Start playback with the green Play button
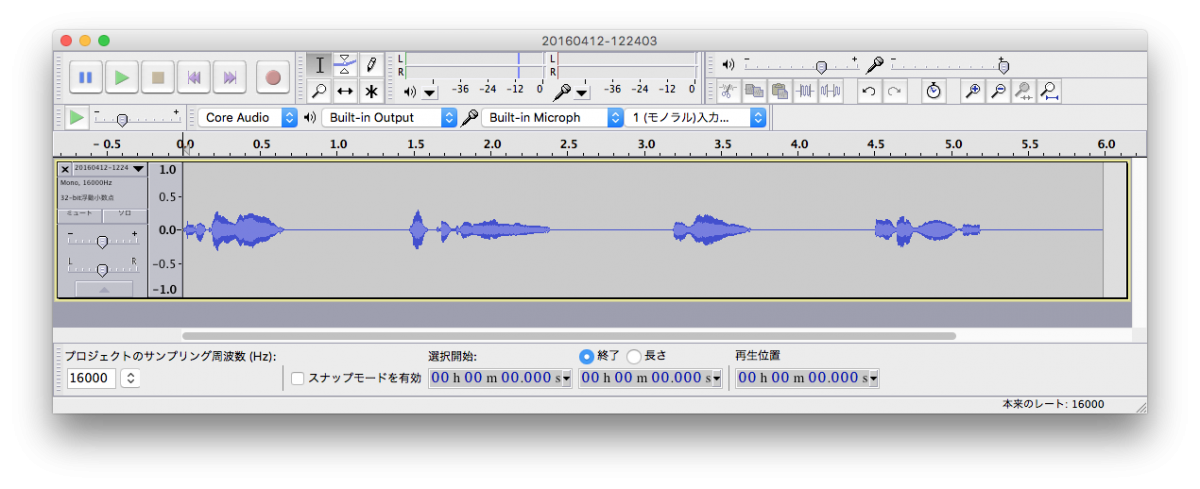 point(122,77)
